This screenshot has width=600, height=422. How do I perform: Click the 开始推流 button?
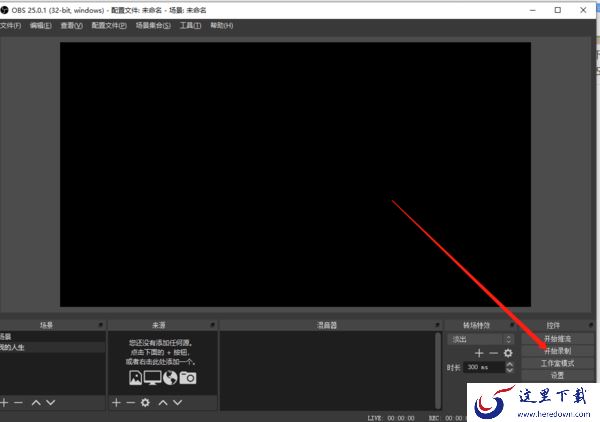pyautogui.click(x=558, y=339)
